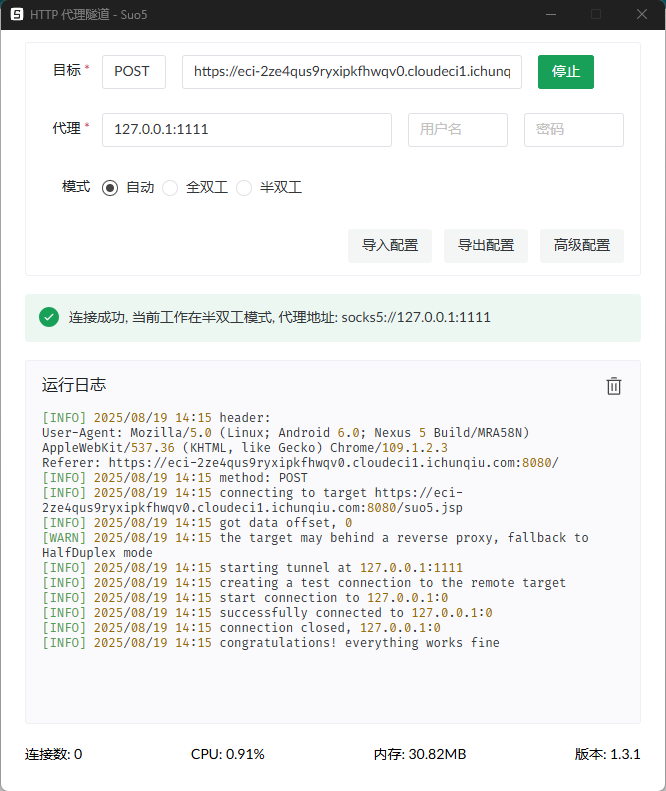Viewport: 666px width, 791px height.
Task: Select the 自动 mode radio button
Action: click(110, 187)
